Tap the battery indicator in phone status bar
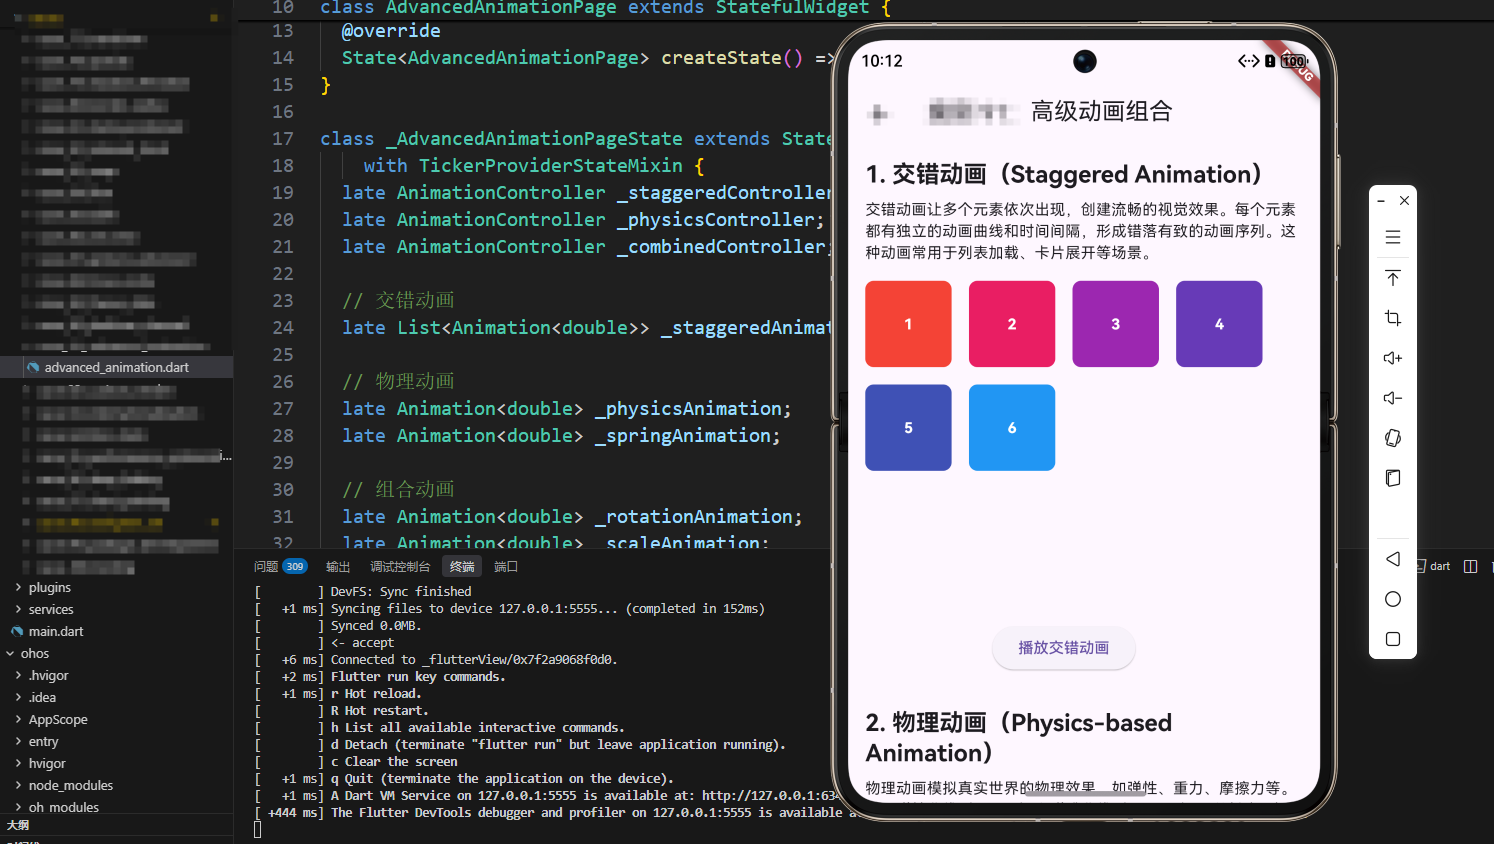The height and width of the screenshot is (844, 1494). [1294, 61]
